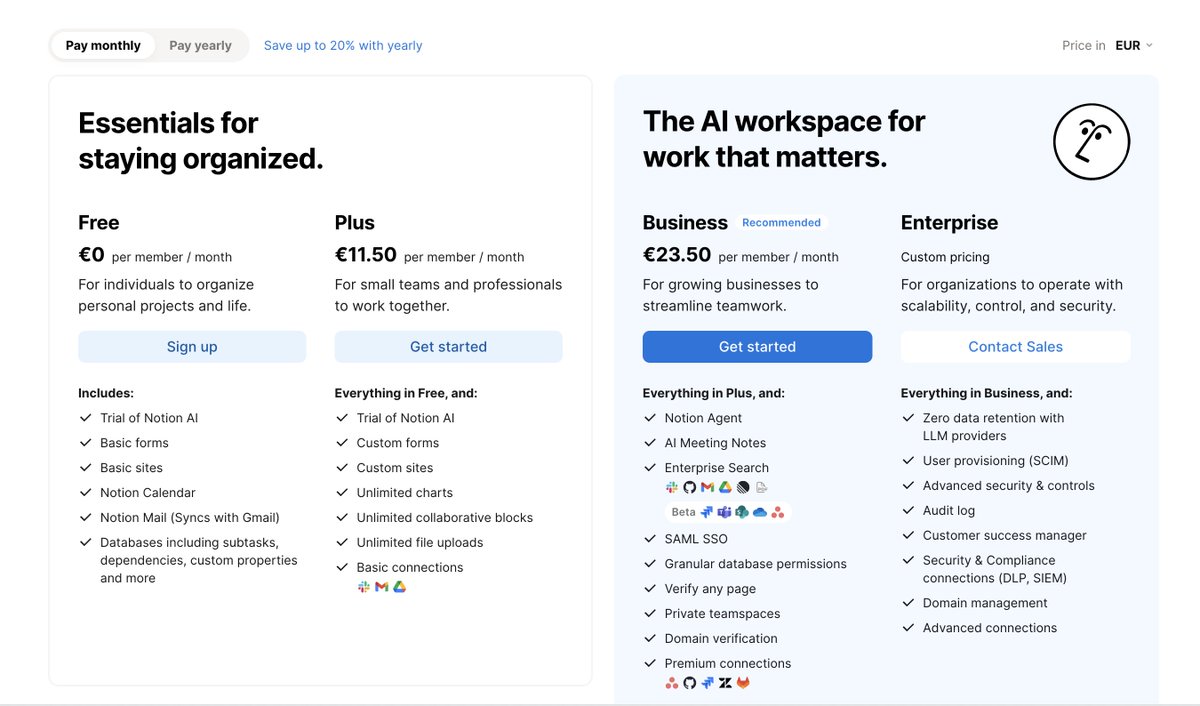Click the Beta label in the integrations pill

coord(684,512)
